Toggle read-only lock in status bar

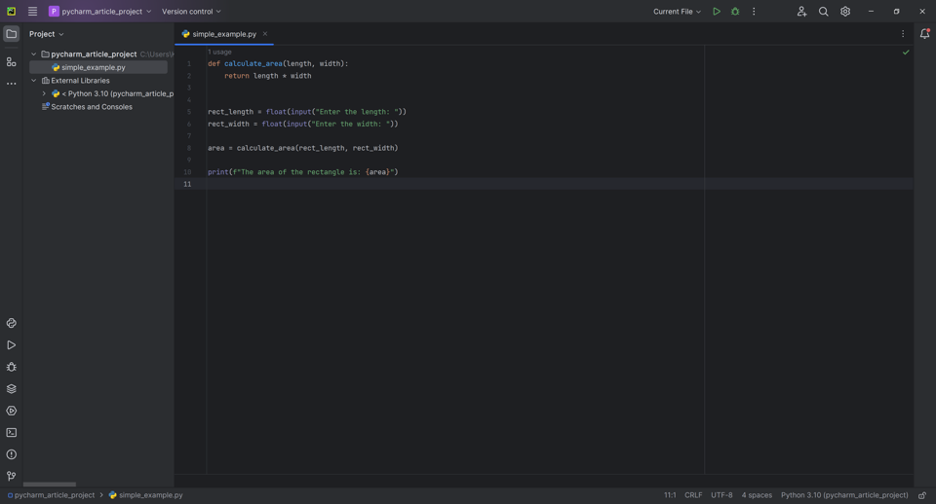(922, 495)
